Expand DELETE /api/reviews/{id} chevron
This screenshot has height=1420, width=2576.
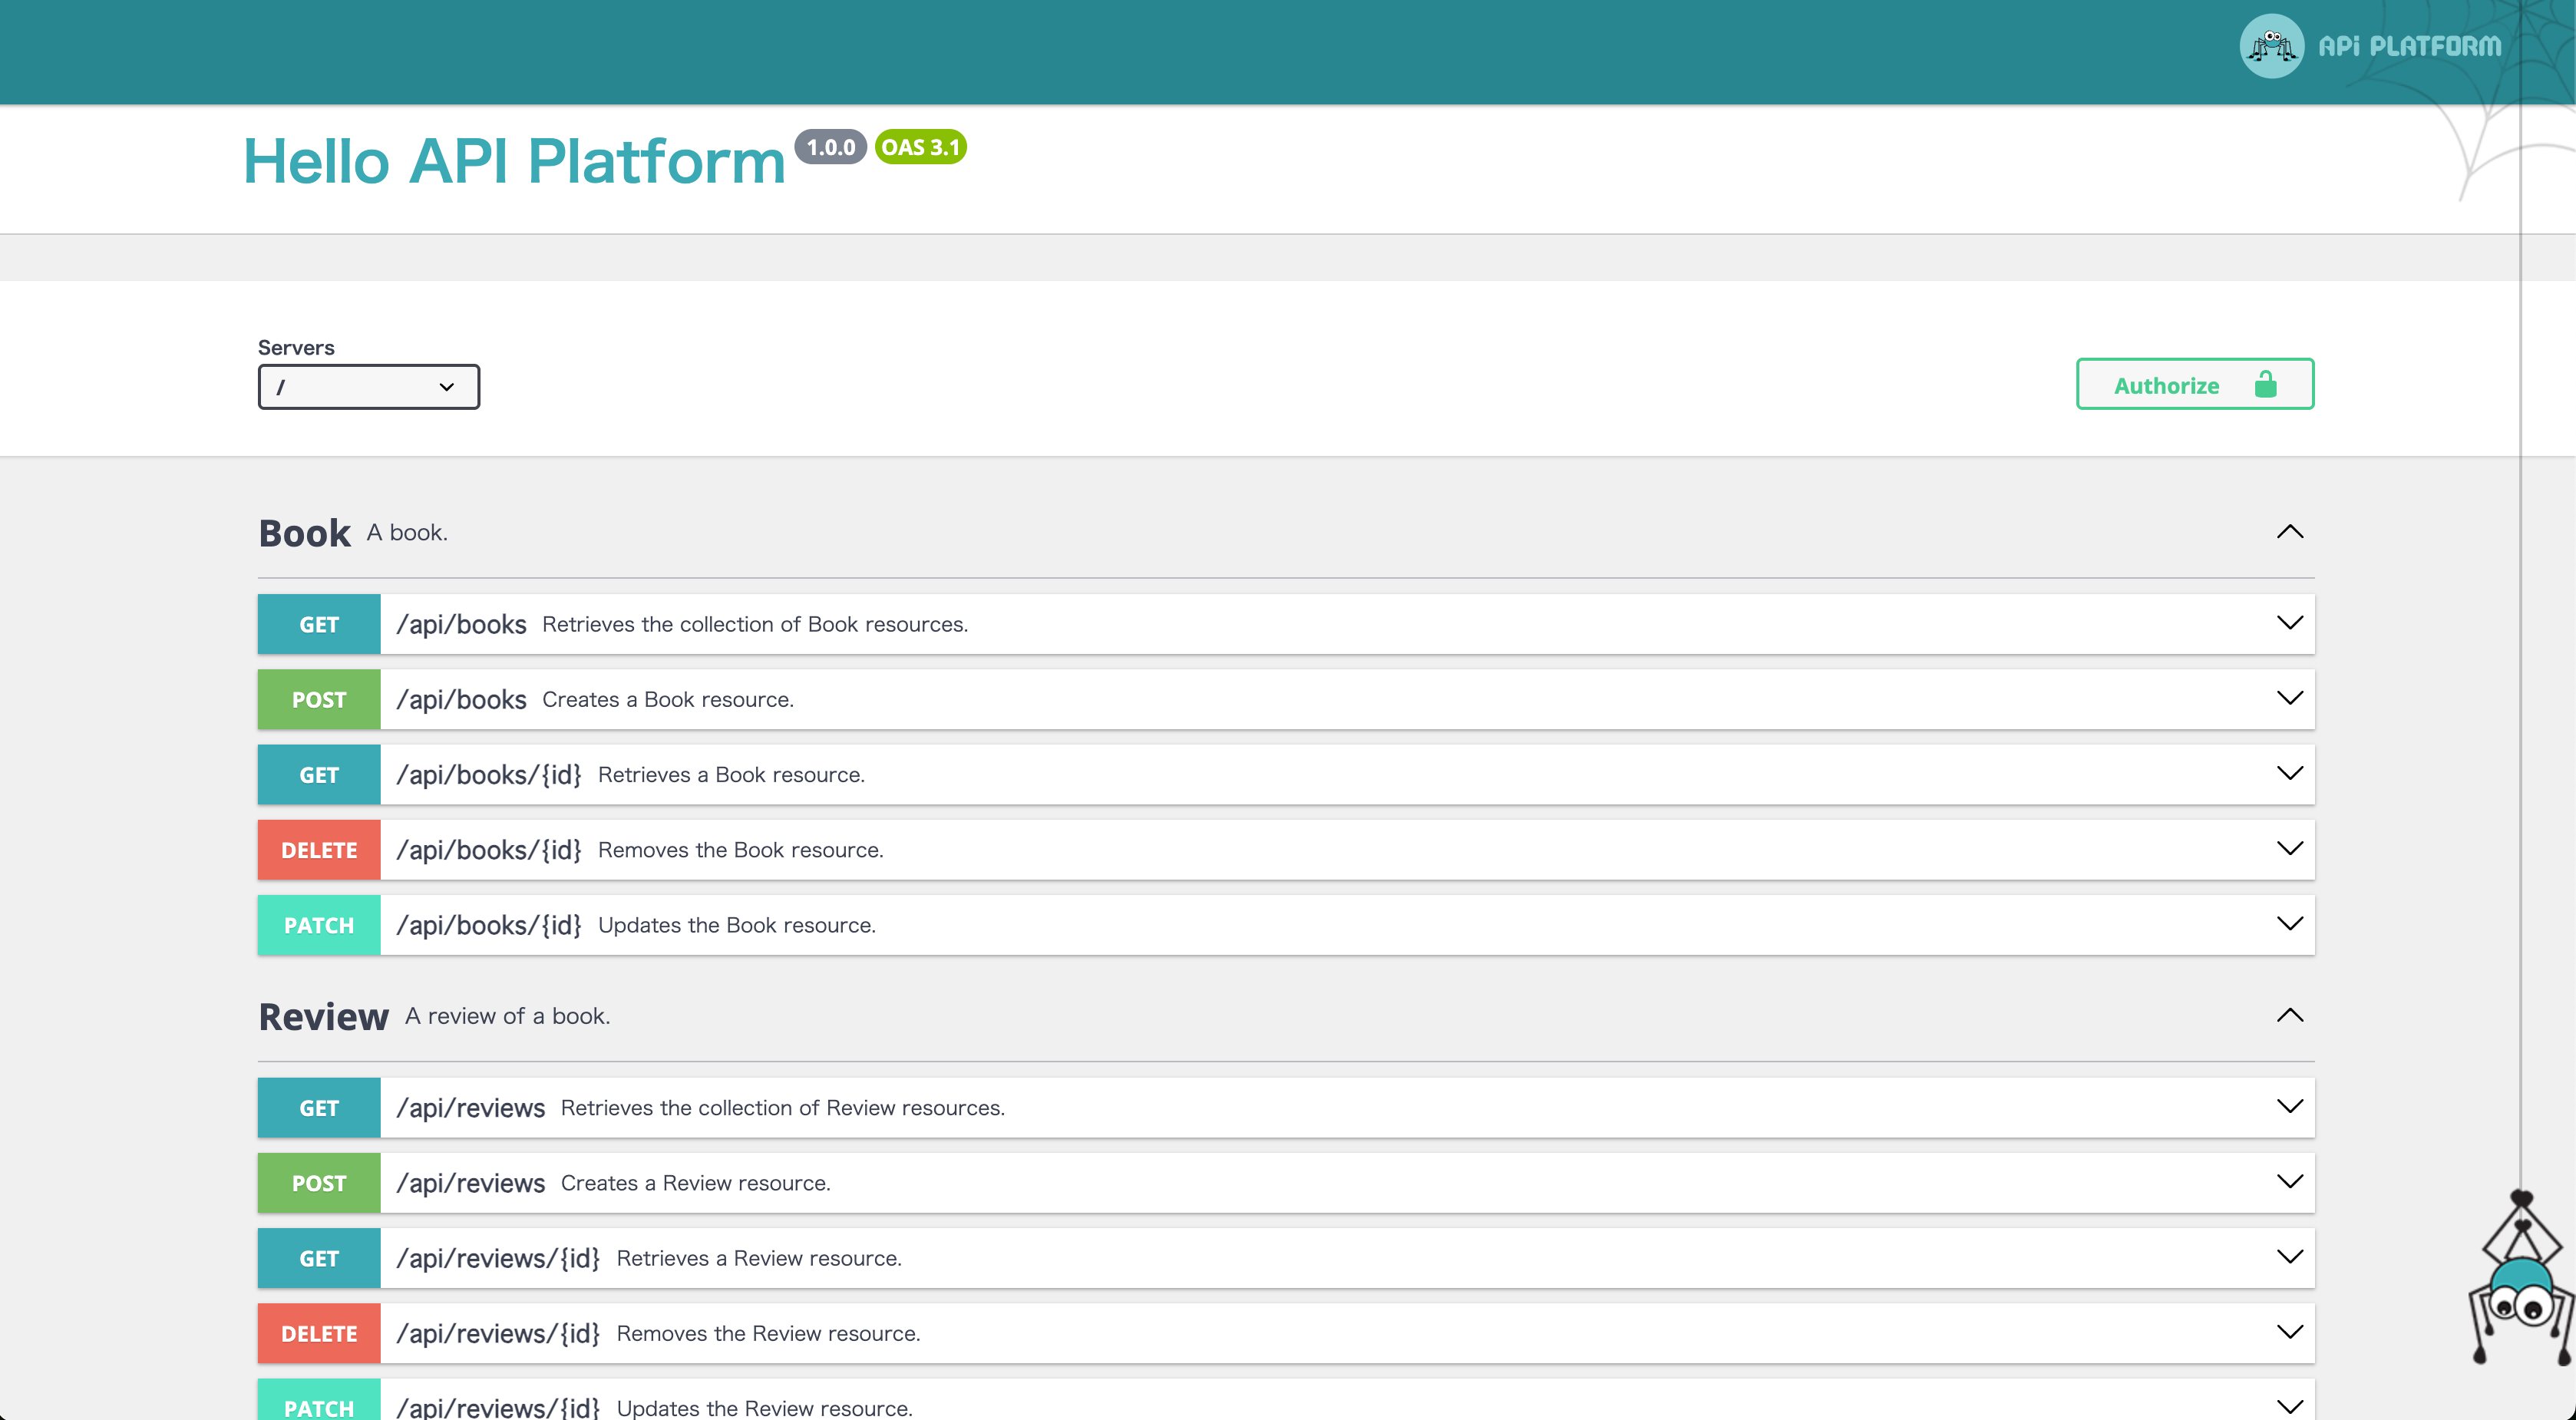[x=2289, y=1332]
